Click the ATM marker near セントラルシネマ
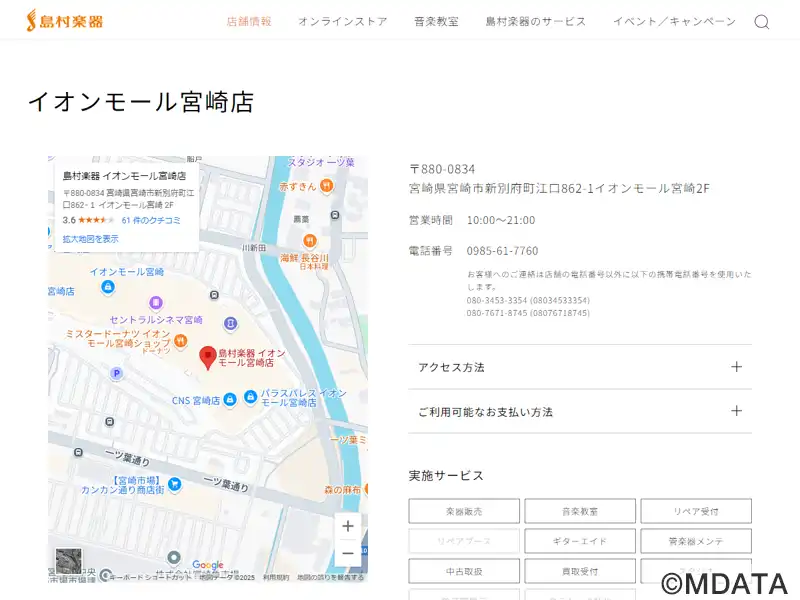Image resolution: width=800 pixels, height=600 pixels. click(231, 323)
